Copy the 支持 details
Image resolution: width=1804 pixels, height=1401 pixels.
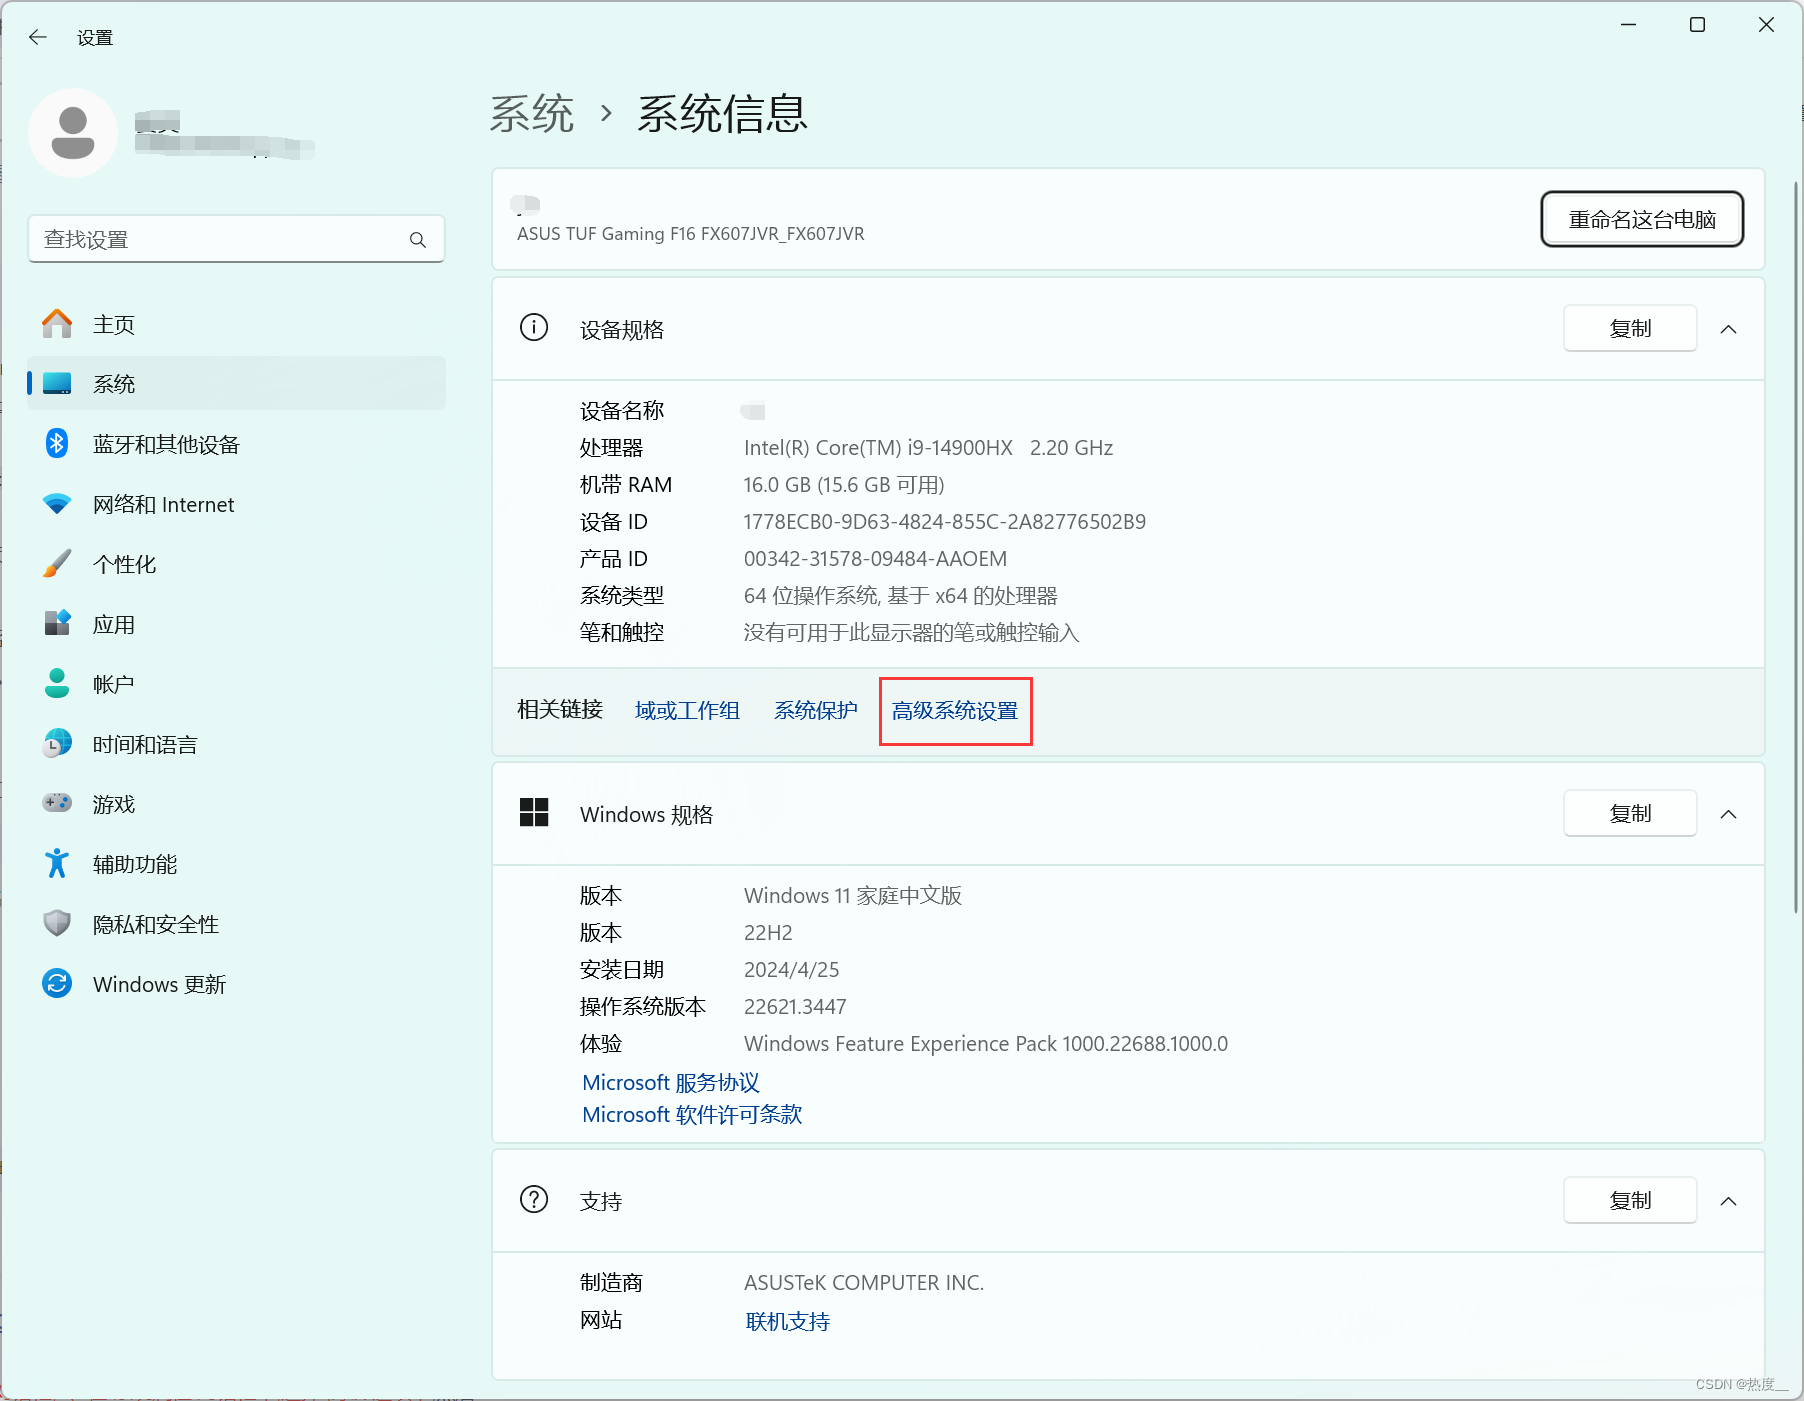tap(1630, 1200)
